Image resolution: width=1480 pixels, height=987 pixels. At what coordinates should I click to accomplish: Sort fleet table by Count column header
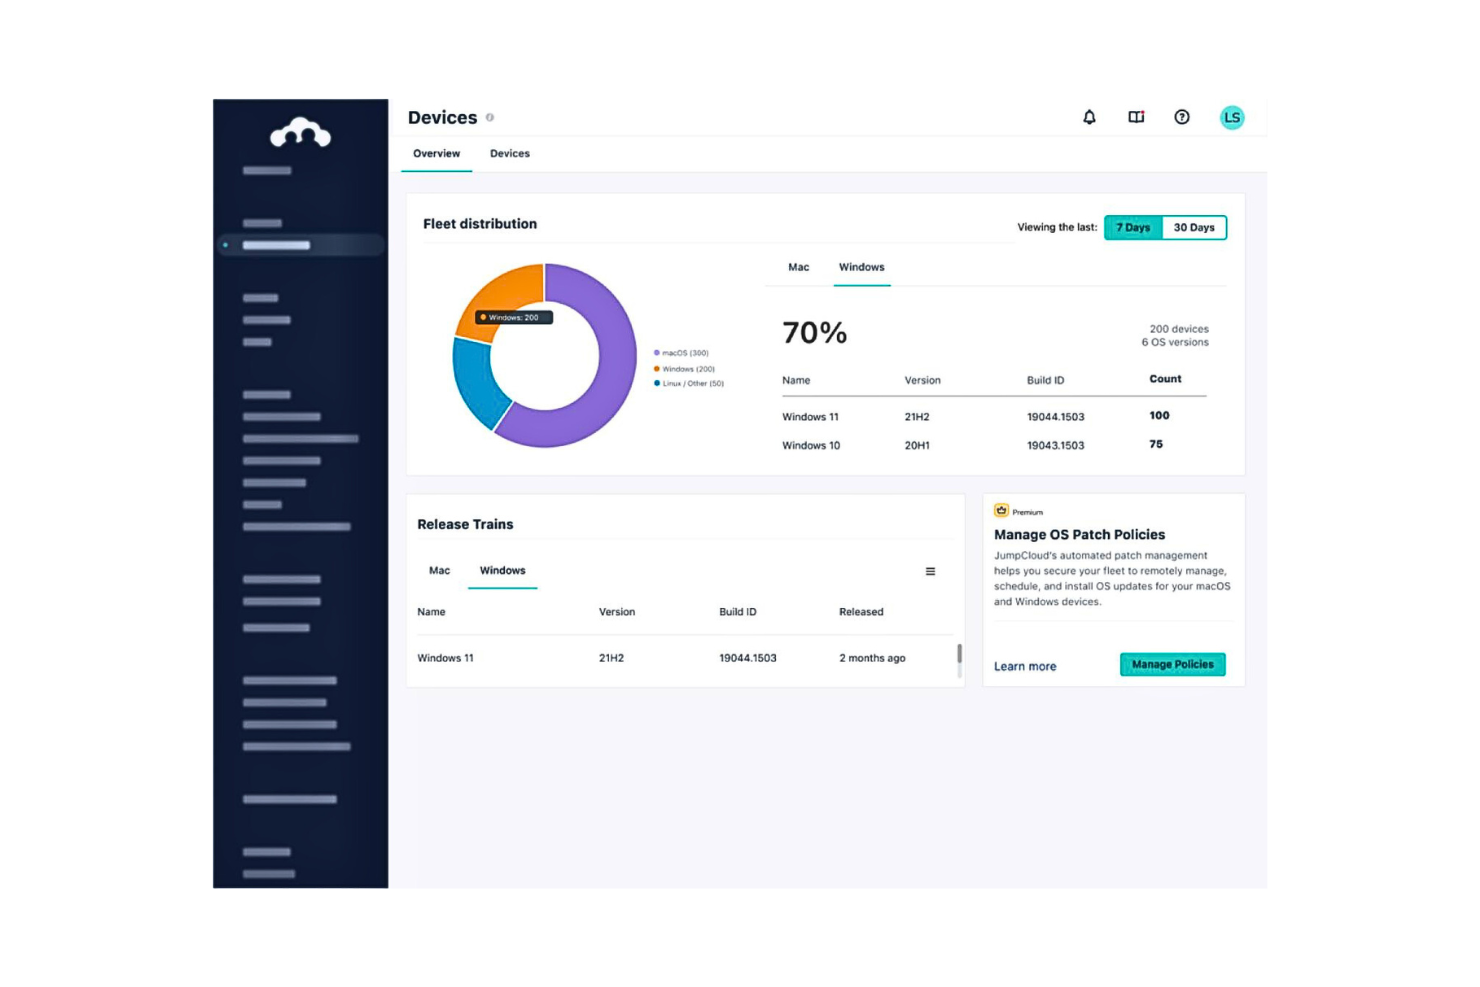(x=1165, y=379)
